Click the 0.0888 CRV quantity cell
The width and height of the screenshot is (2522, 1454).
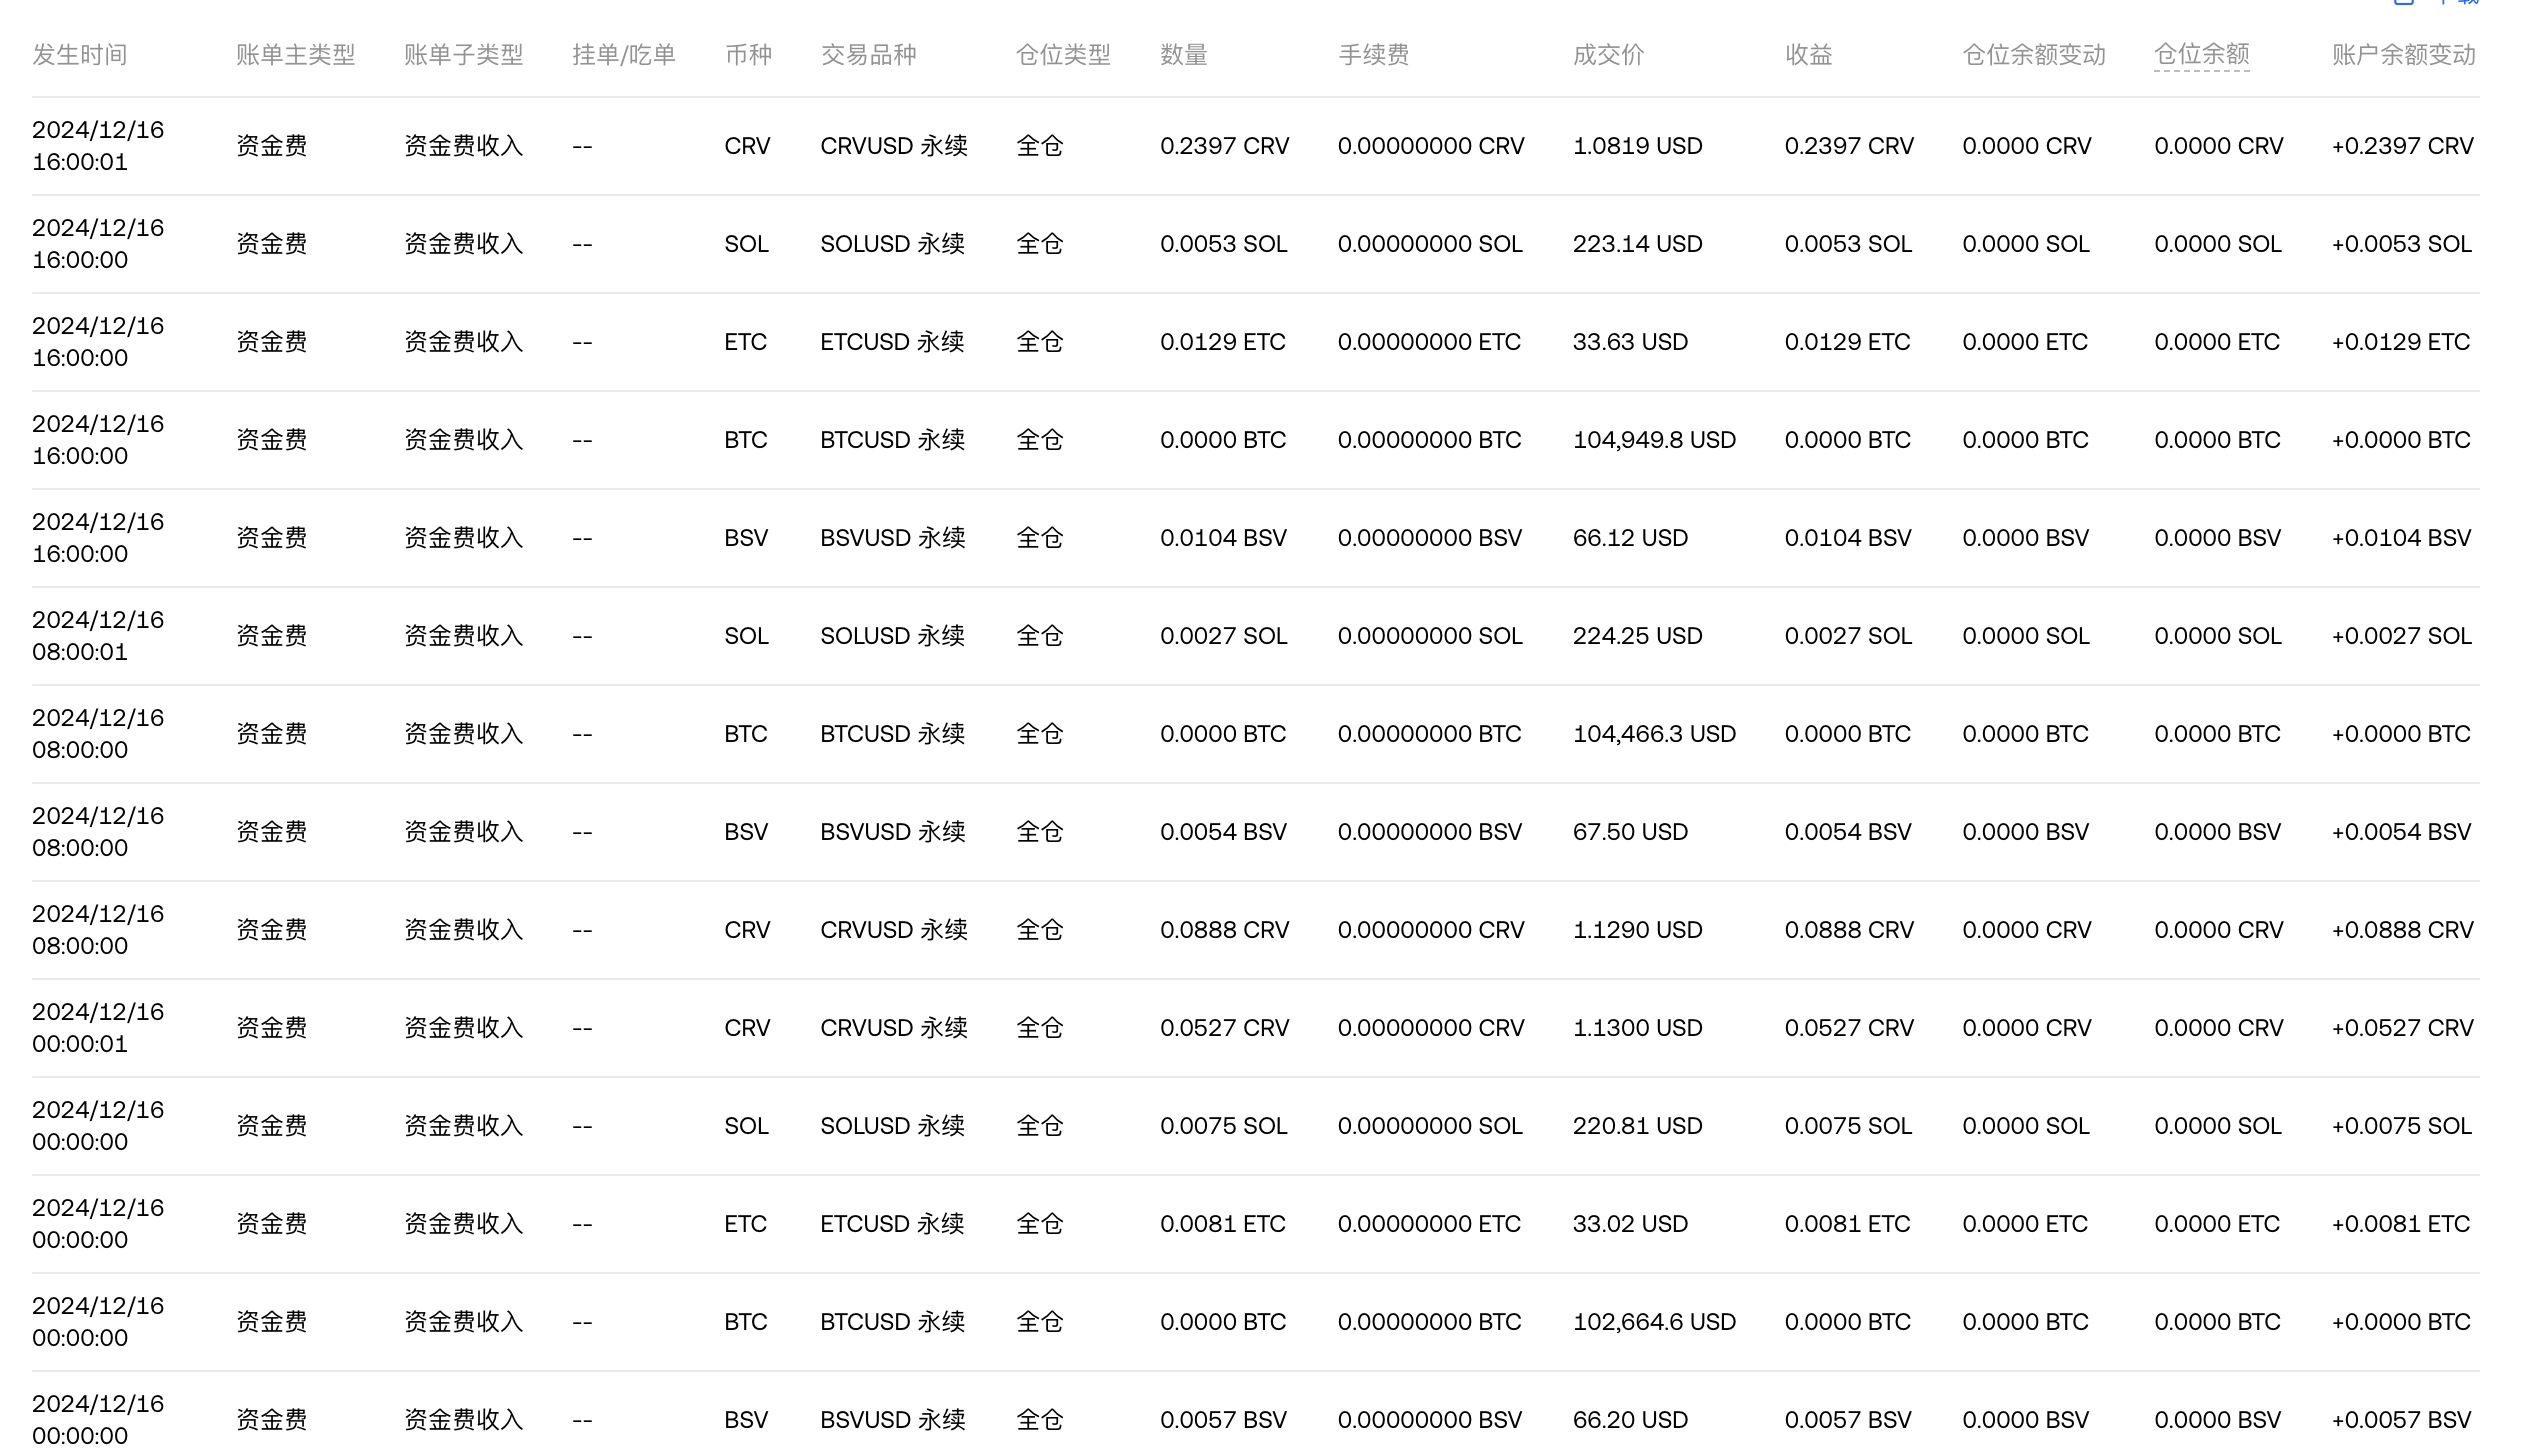pyautogui.click(x=1224, y=930)
